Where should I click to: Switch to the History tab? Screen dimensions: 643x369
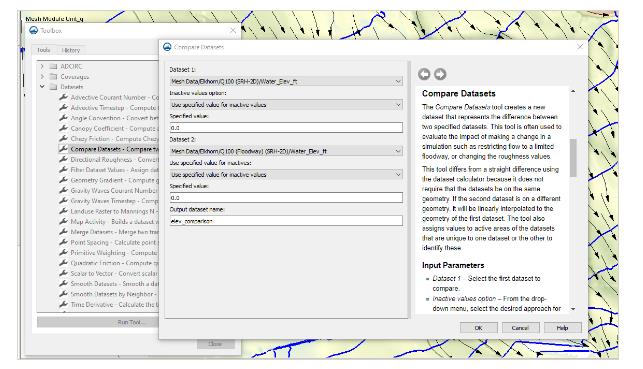[x=71, y=50]
